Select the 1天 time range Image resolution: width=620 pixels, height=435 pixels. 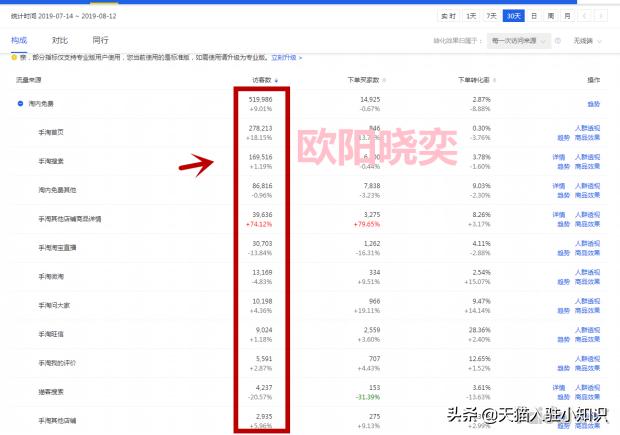(x=471, y=16)
